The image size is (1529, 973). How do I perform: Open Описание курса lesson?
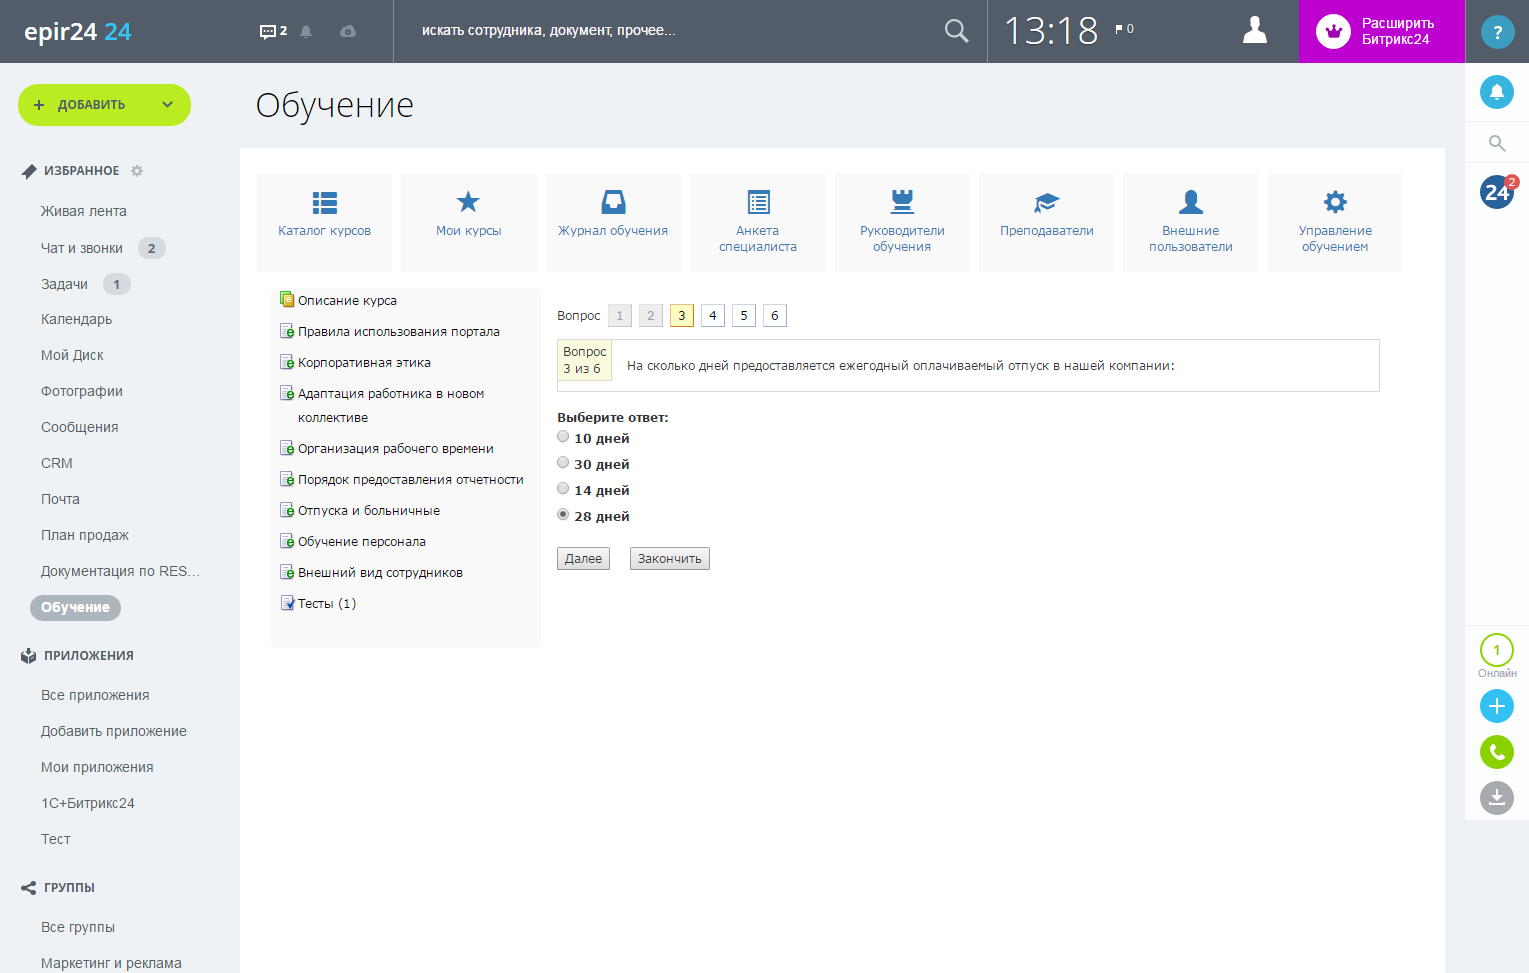(347, 300)
